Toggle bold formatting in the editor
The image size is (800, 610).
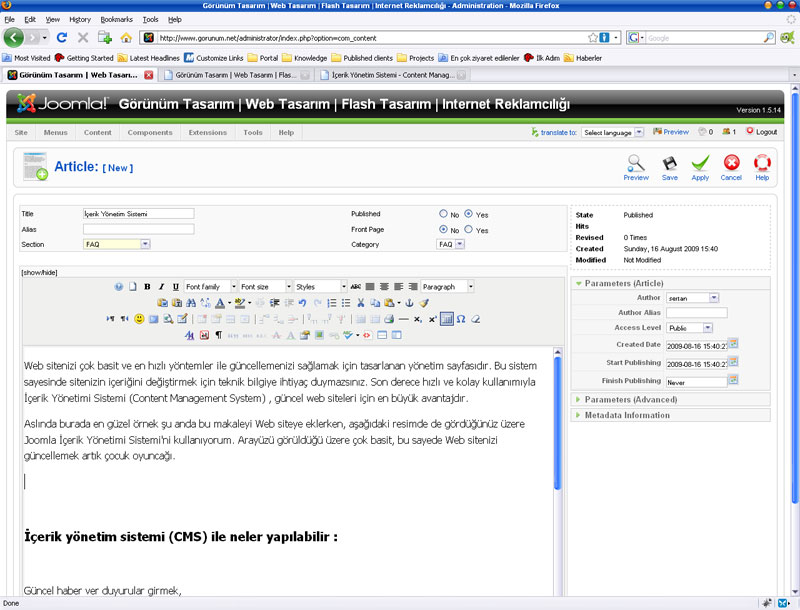[x=147, y=287]
